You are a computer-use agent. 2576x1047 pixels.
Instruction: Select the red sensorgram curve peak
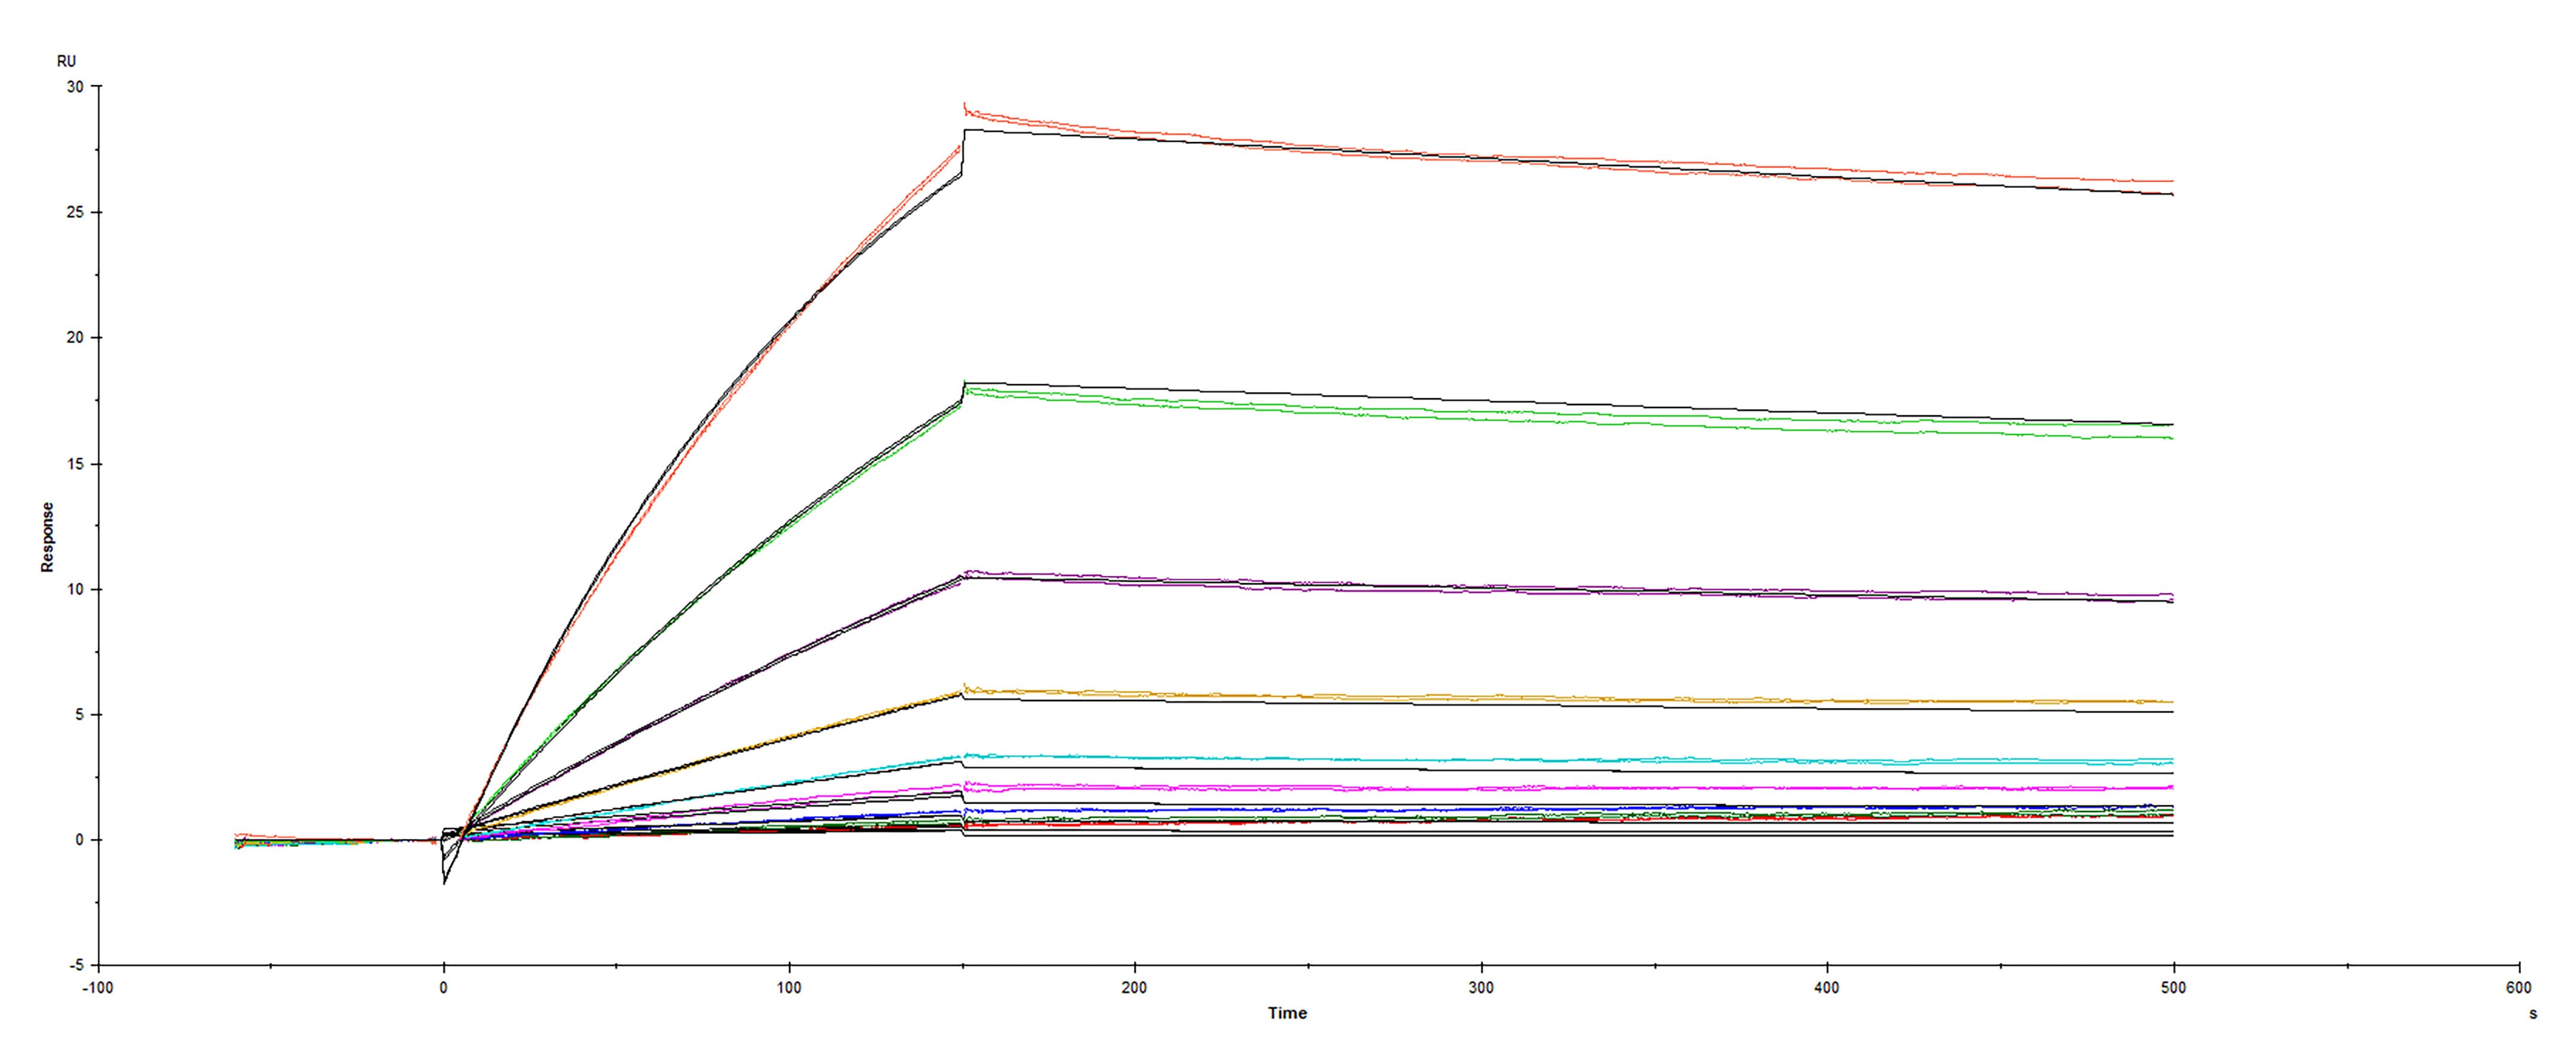pos(966,108)
